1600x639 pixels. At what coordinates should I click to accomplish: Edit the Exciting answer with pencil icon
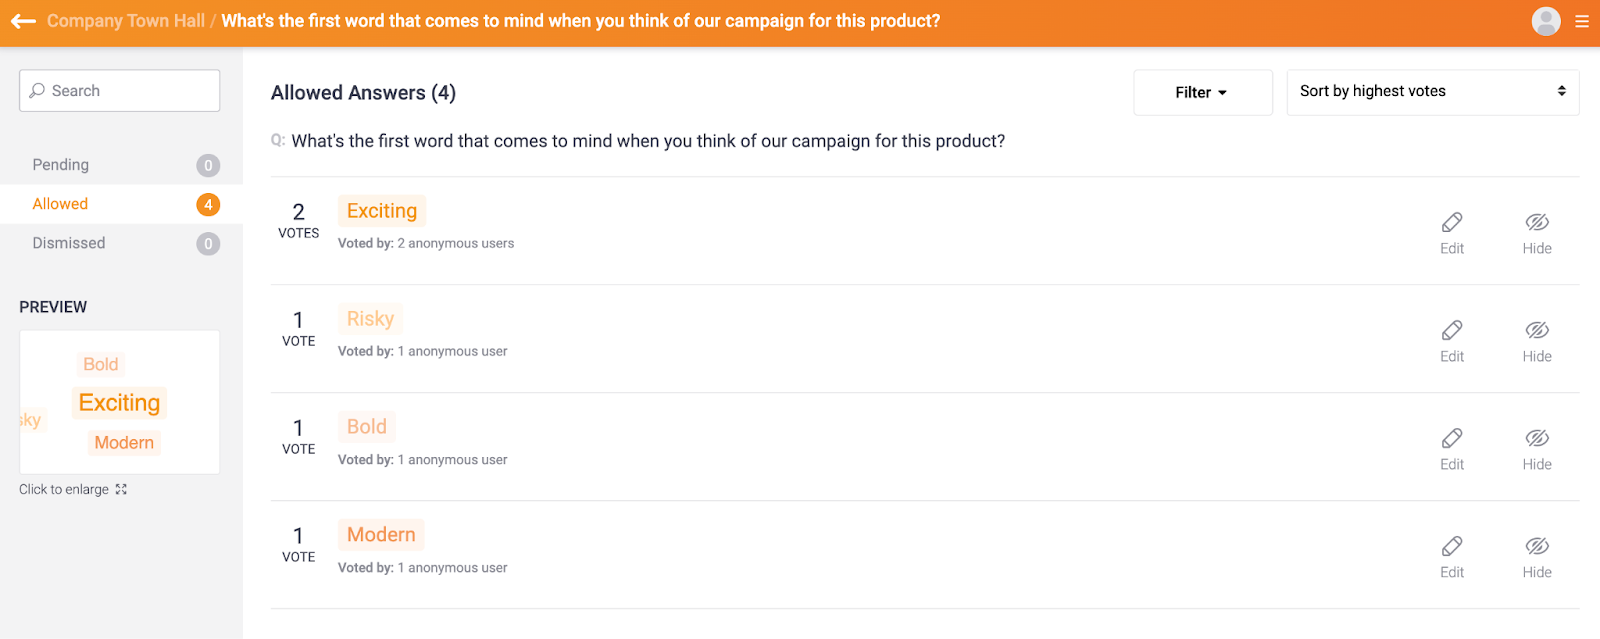coord(1452,222)
